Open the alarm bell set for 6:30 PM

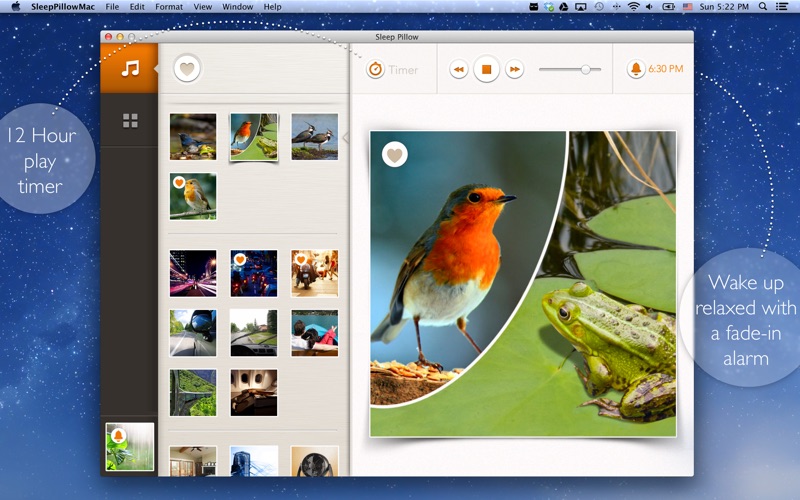coord(636,69)
